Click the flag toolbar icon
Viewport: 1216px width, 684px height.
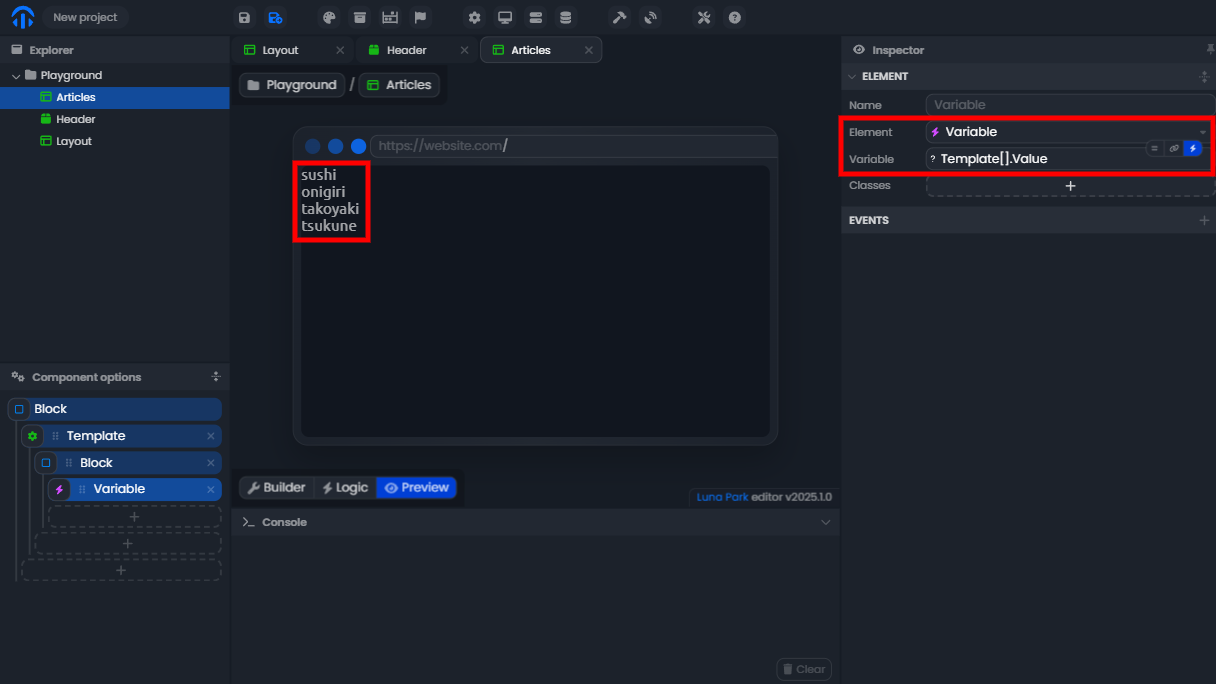point(421,18)
